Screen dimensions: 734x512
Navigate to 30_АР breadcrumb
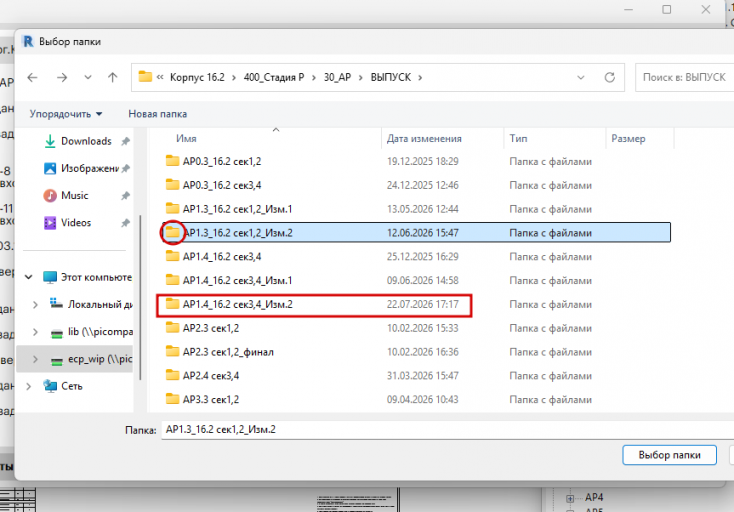[x=337, y=77]
